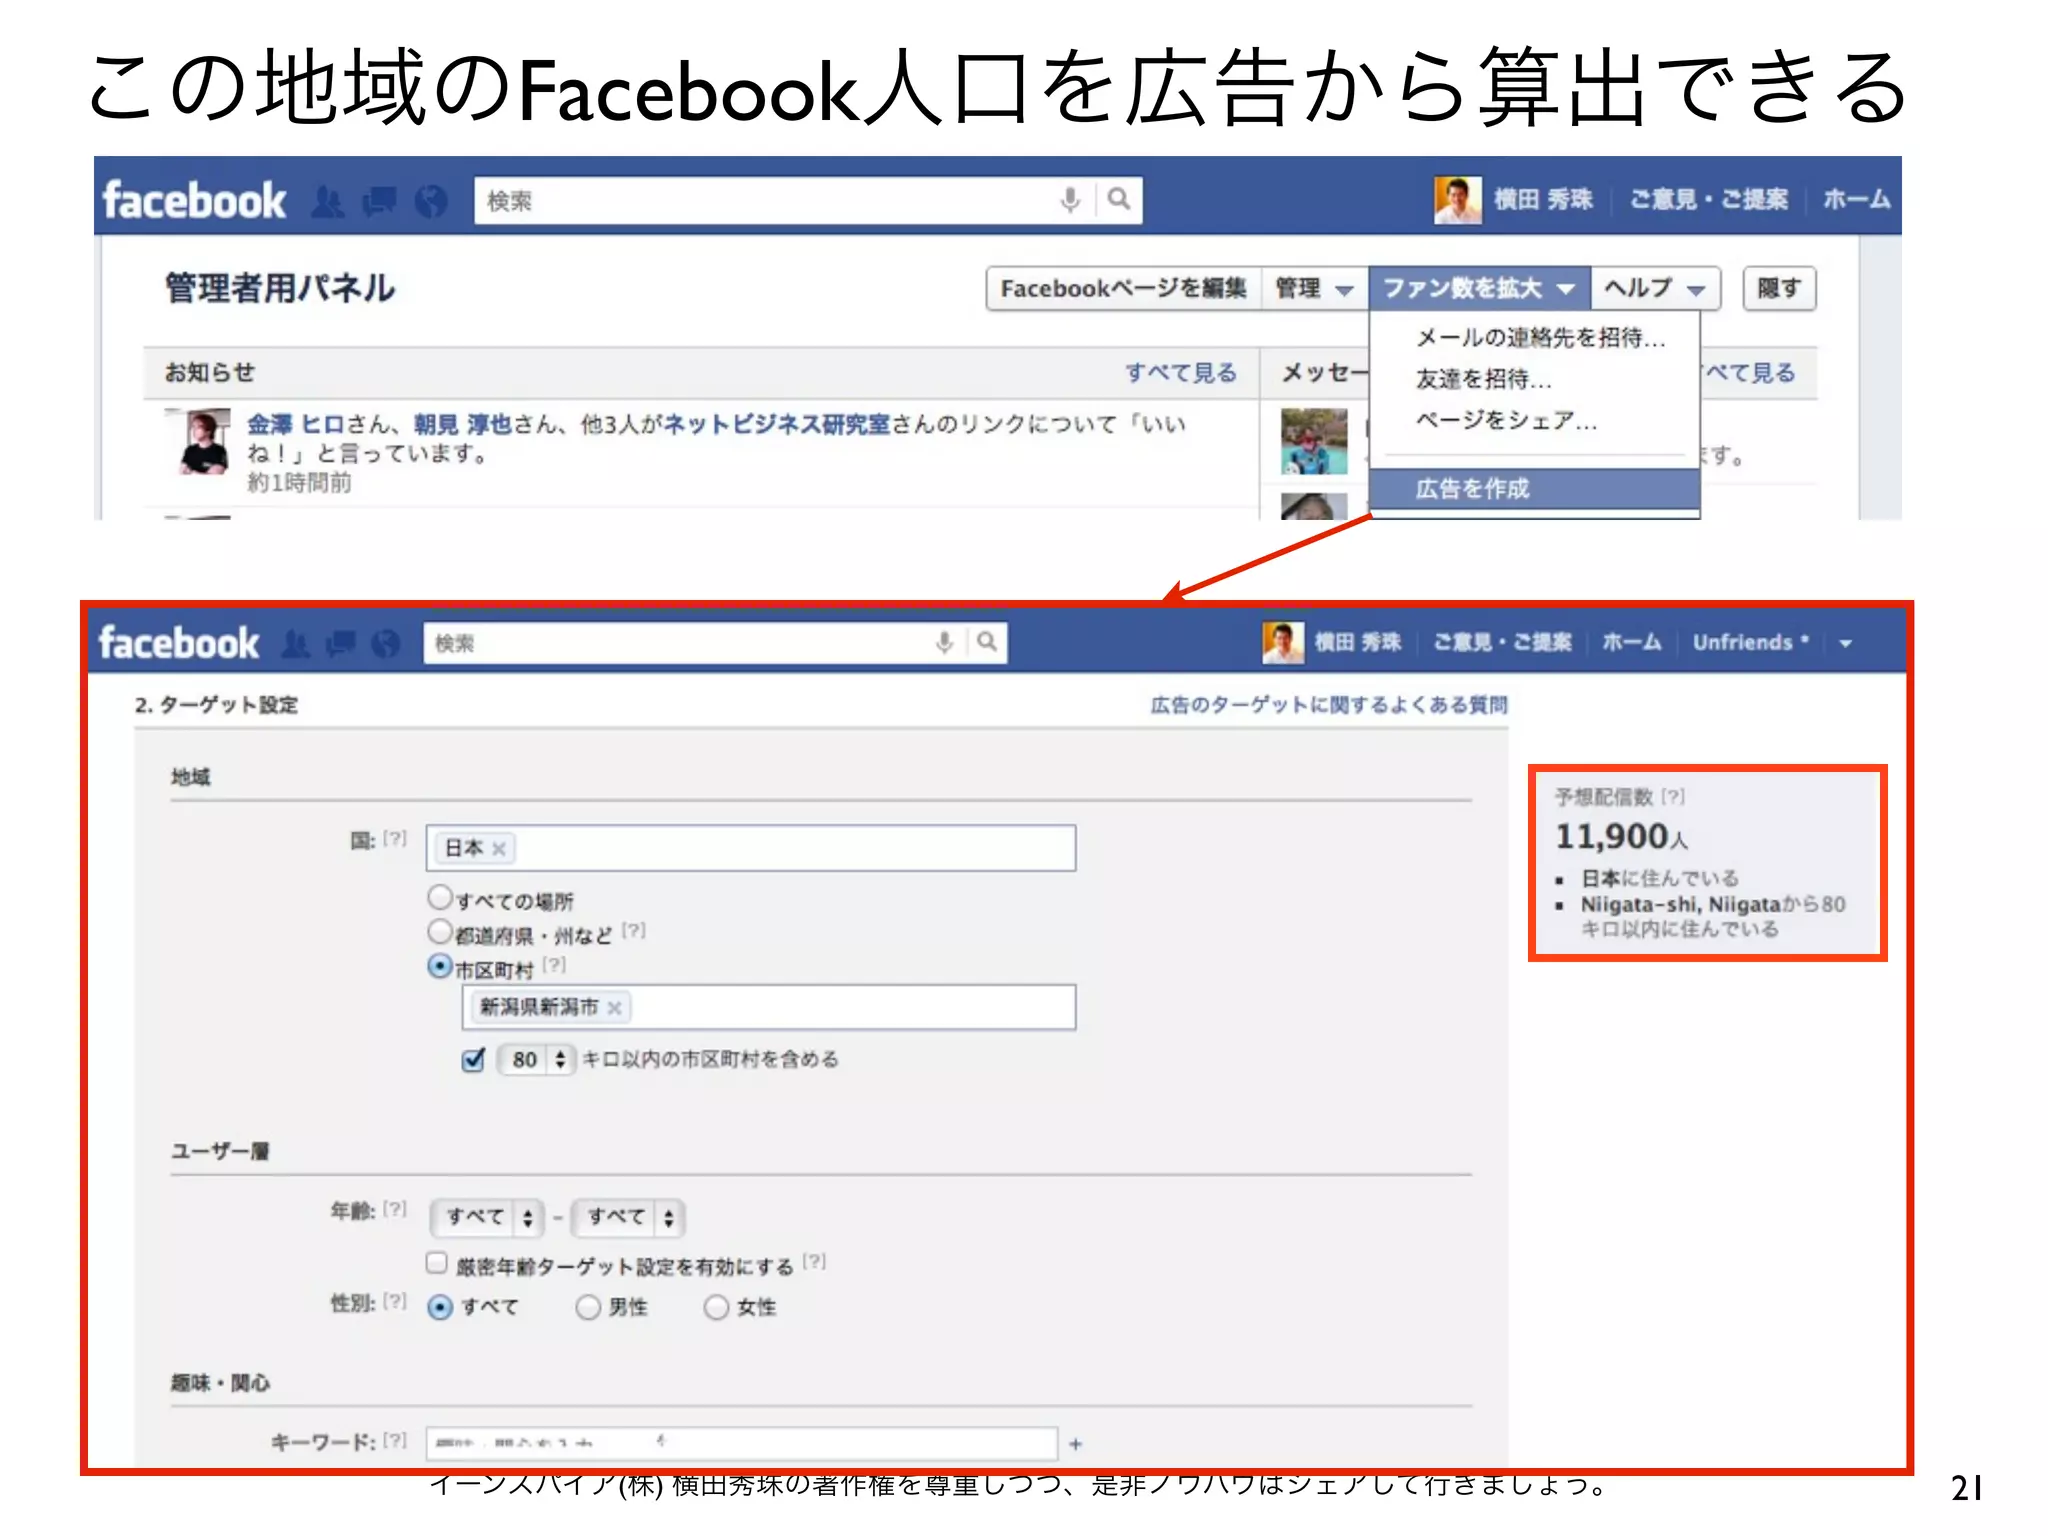The width and height of the screenshot is (2048, 1536).
Task: Open the ヘルプ dropdown
Action: tap(1655, 289)
